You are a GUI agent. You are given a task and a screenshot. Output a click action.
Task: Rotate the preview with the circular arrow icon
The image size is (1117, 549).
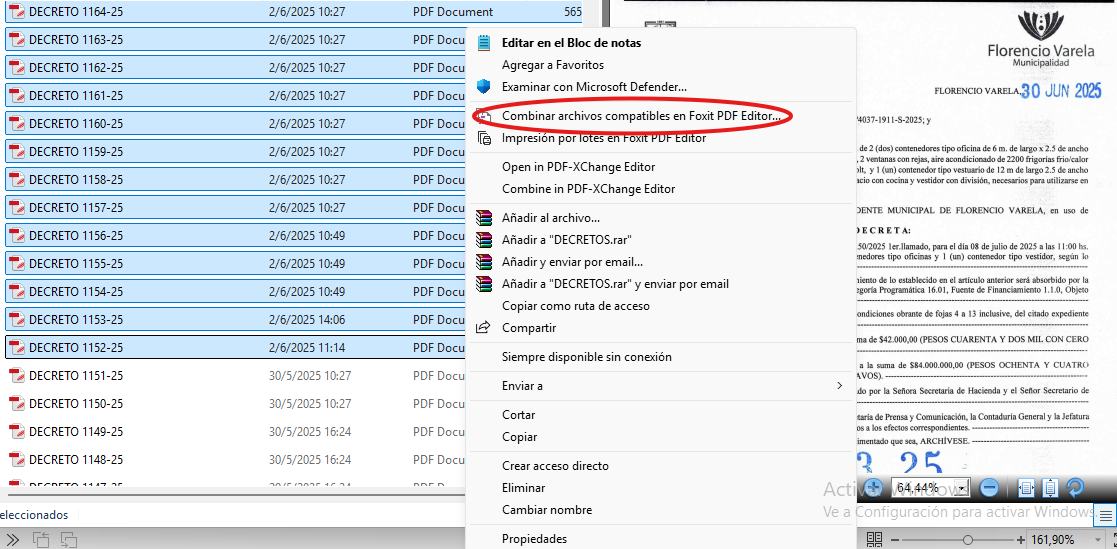point(1074,488)
